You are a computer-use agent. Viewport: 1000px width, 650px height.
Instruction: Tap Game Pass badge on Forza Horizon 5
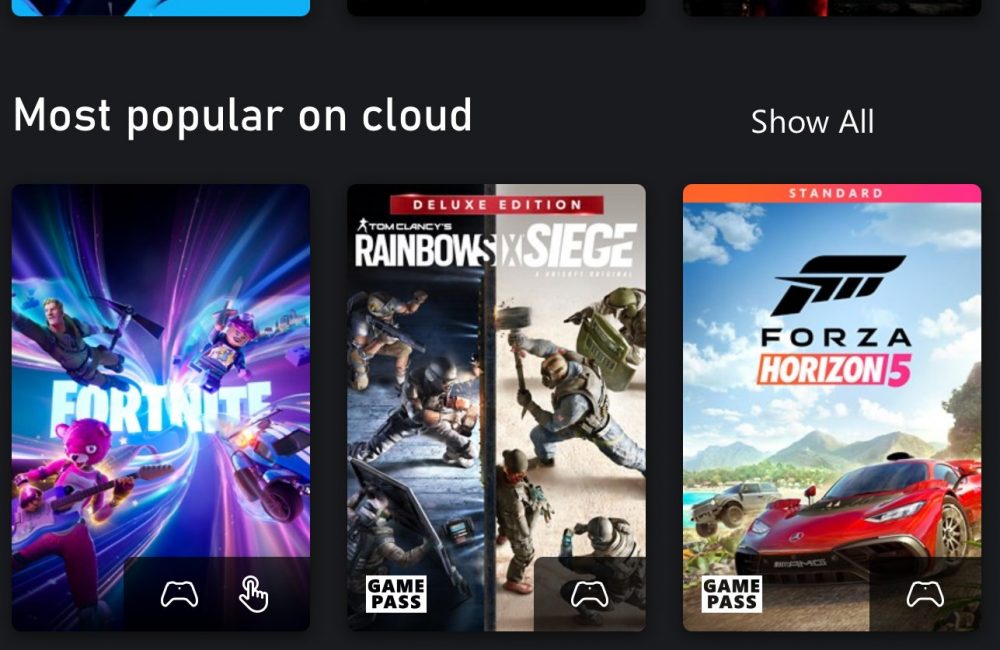[x=732, y=594]
